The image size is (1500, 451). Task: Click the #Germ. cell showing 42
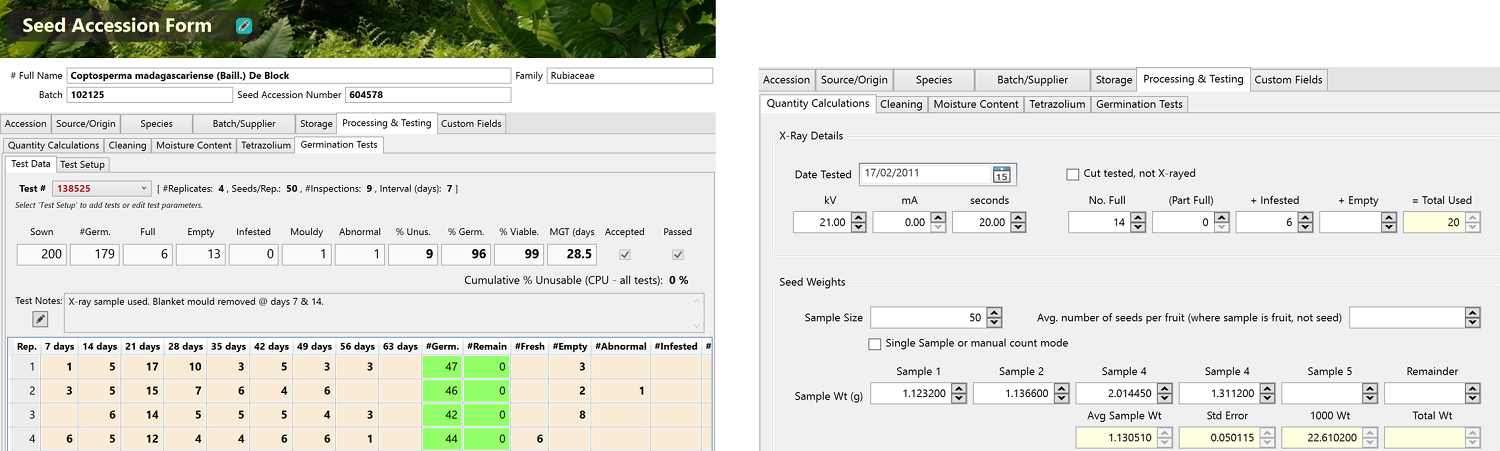click(x=442, y=413)
